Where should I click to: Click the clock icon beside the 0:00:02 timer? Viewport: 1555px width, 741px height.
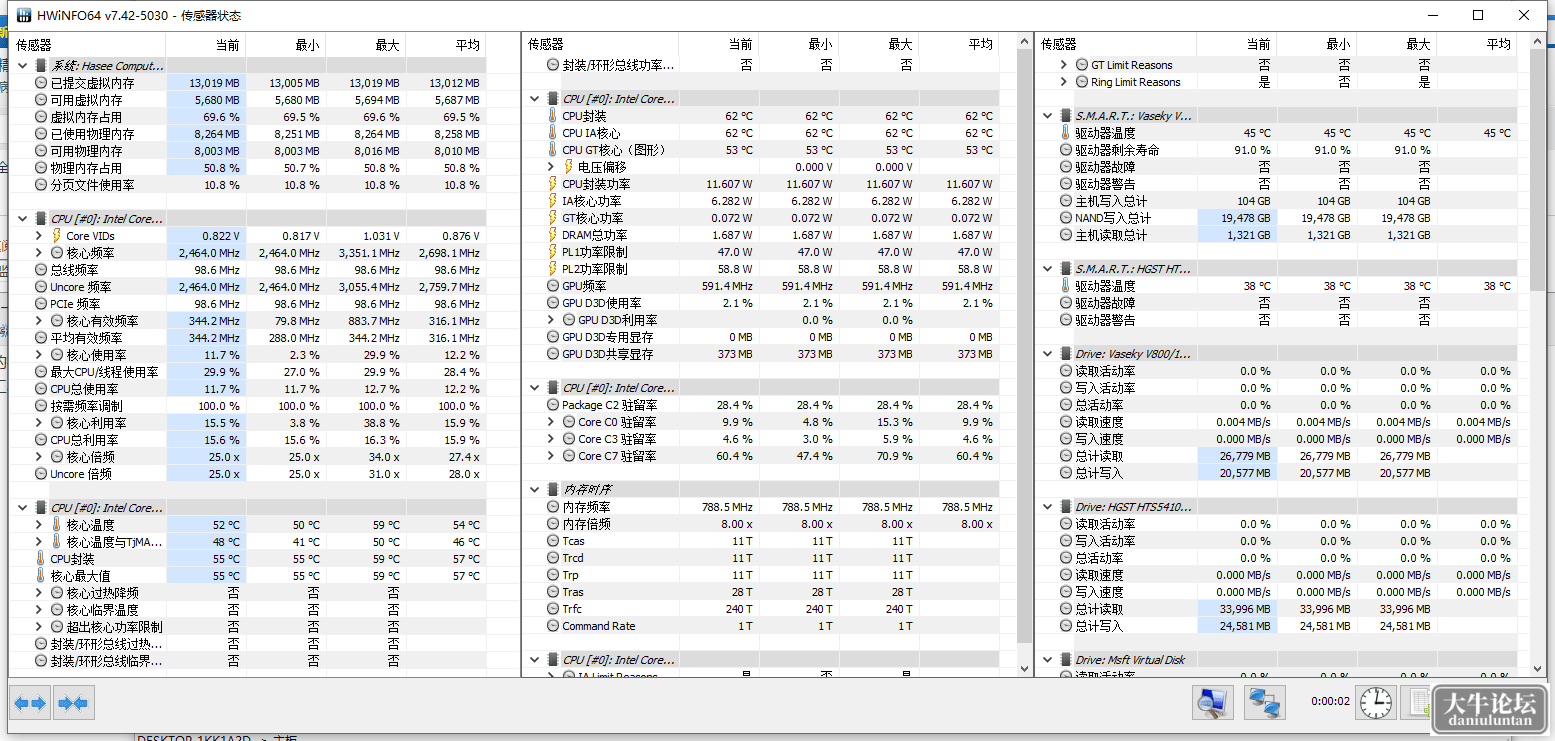click(x=1376, y=702)
